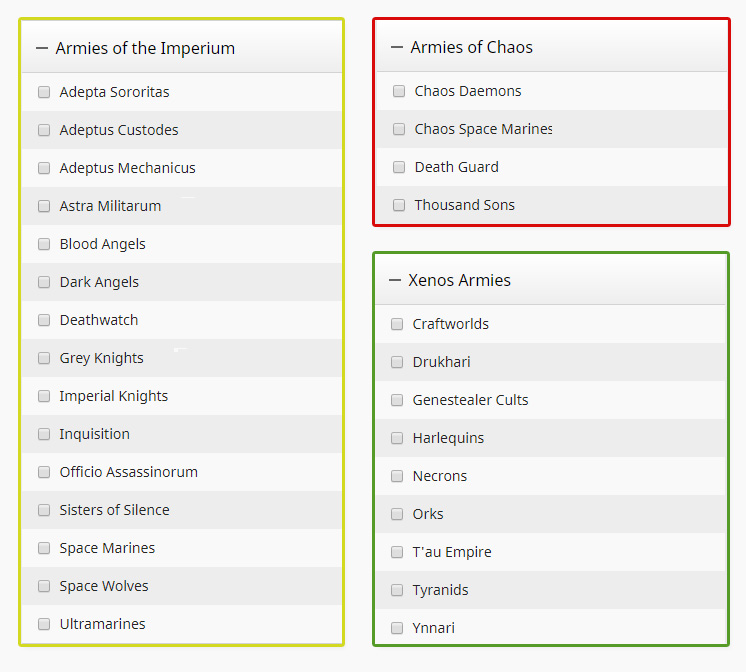Click the Xenos Armies heading text

click(459, 280)
